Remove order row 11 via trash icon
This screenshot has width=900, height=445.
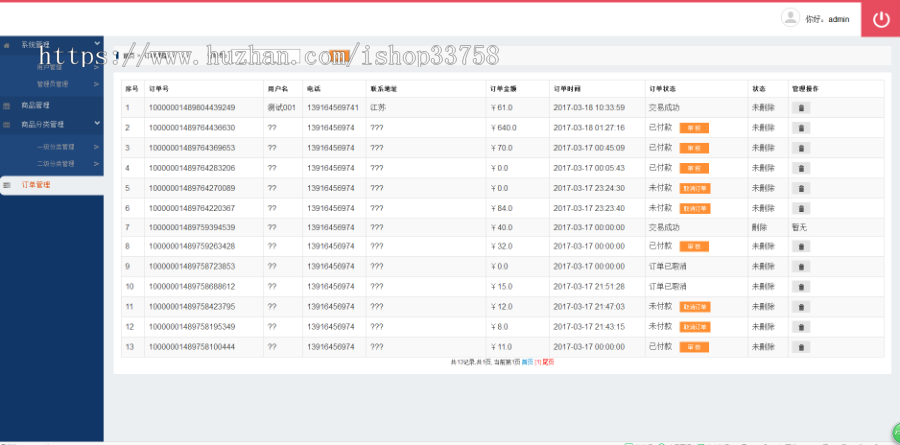coord(801,307)
